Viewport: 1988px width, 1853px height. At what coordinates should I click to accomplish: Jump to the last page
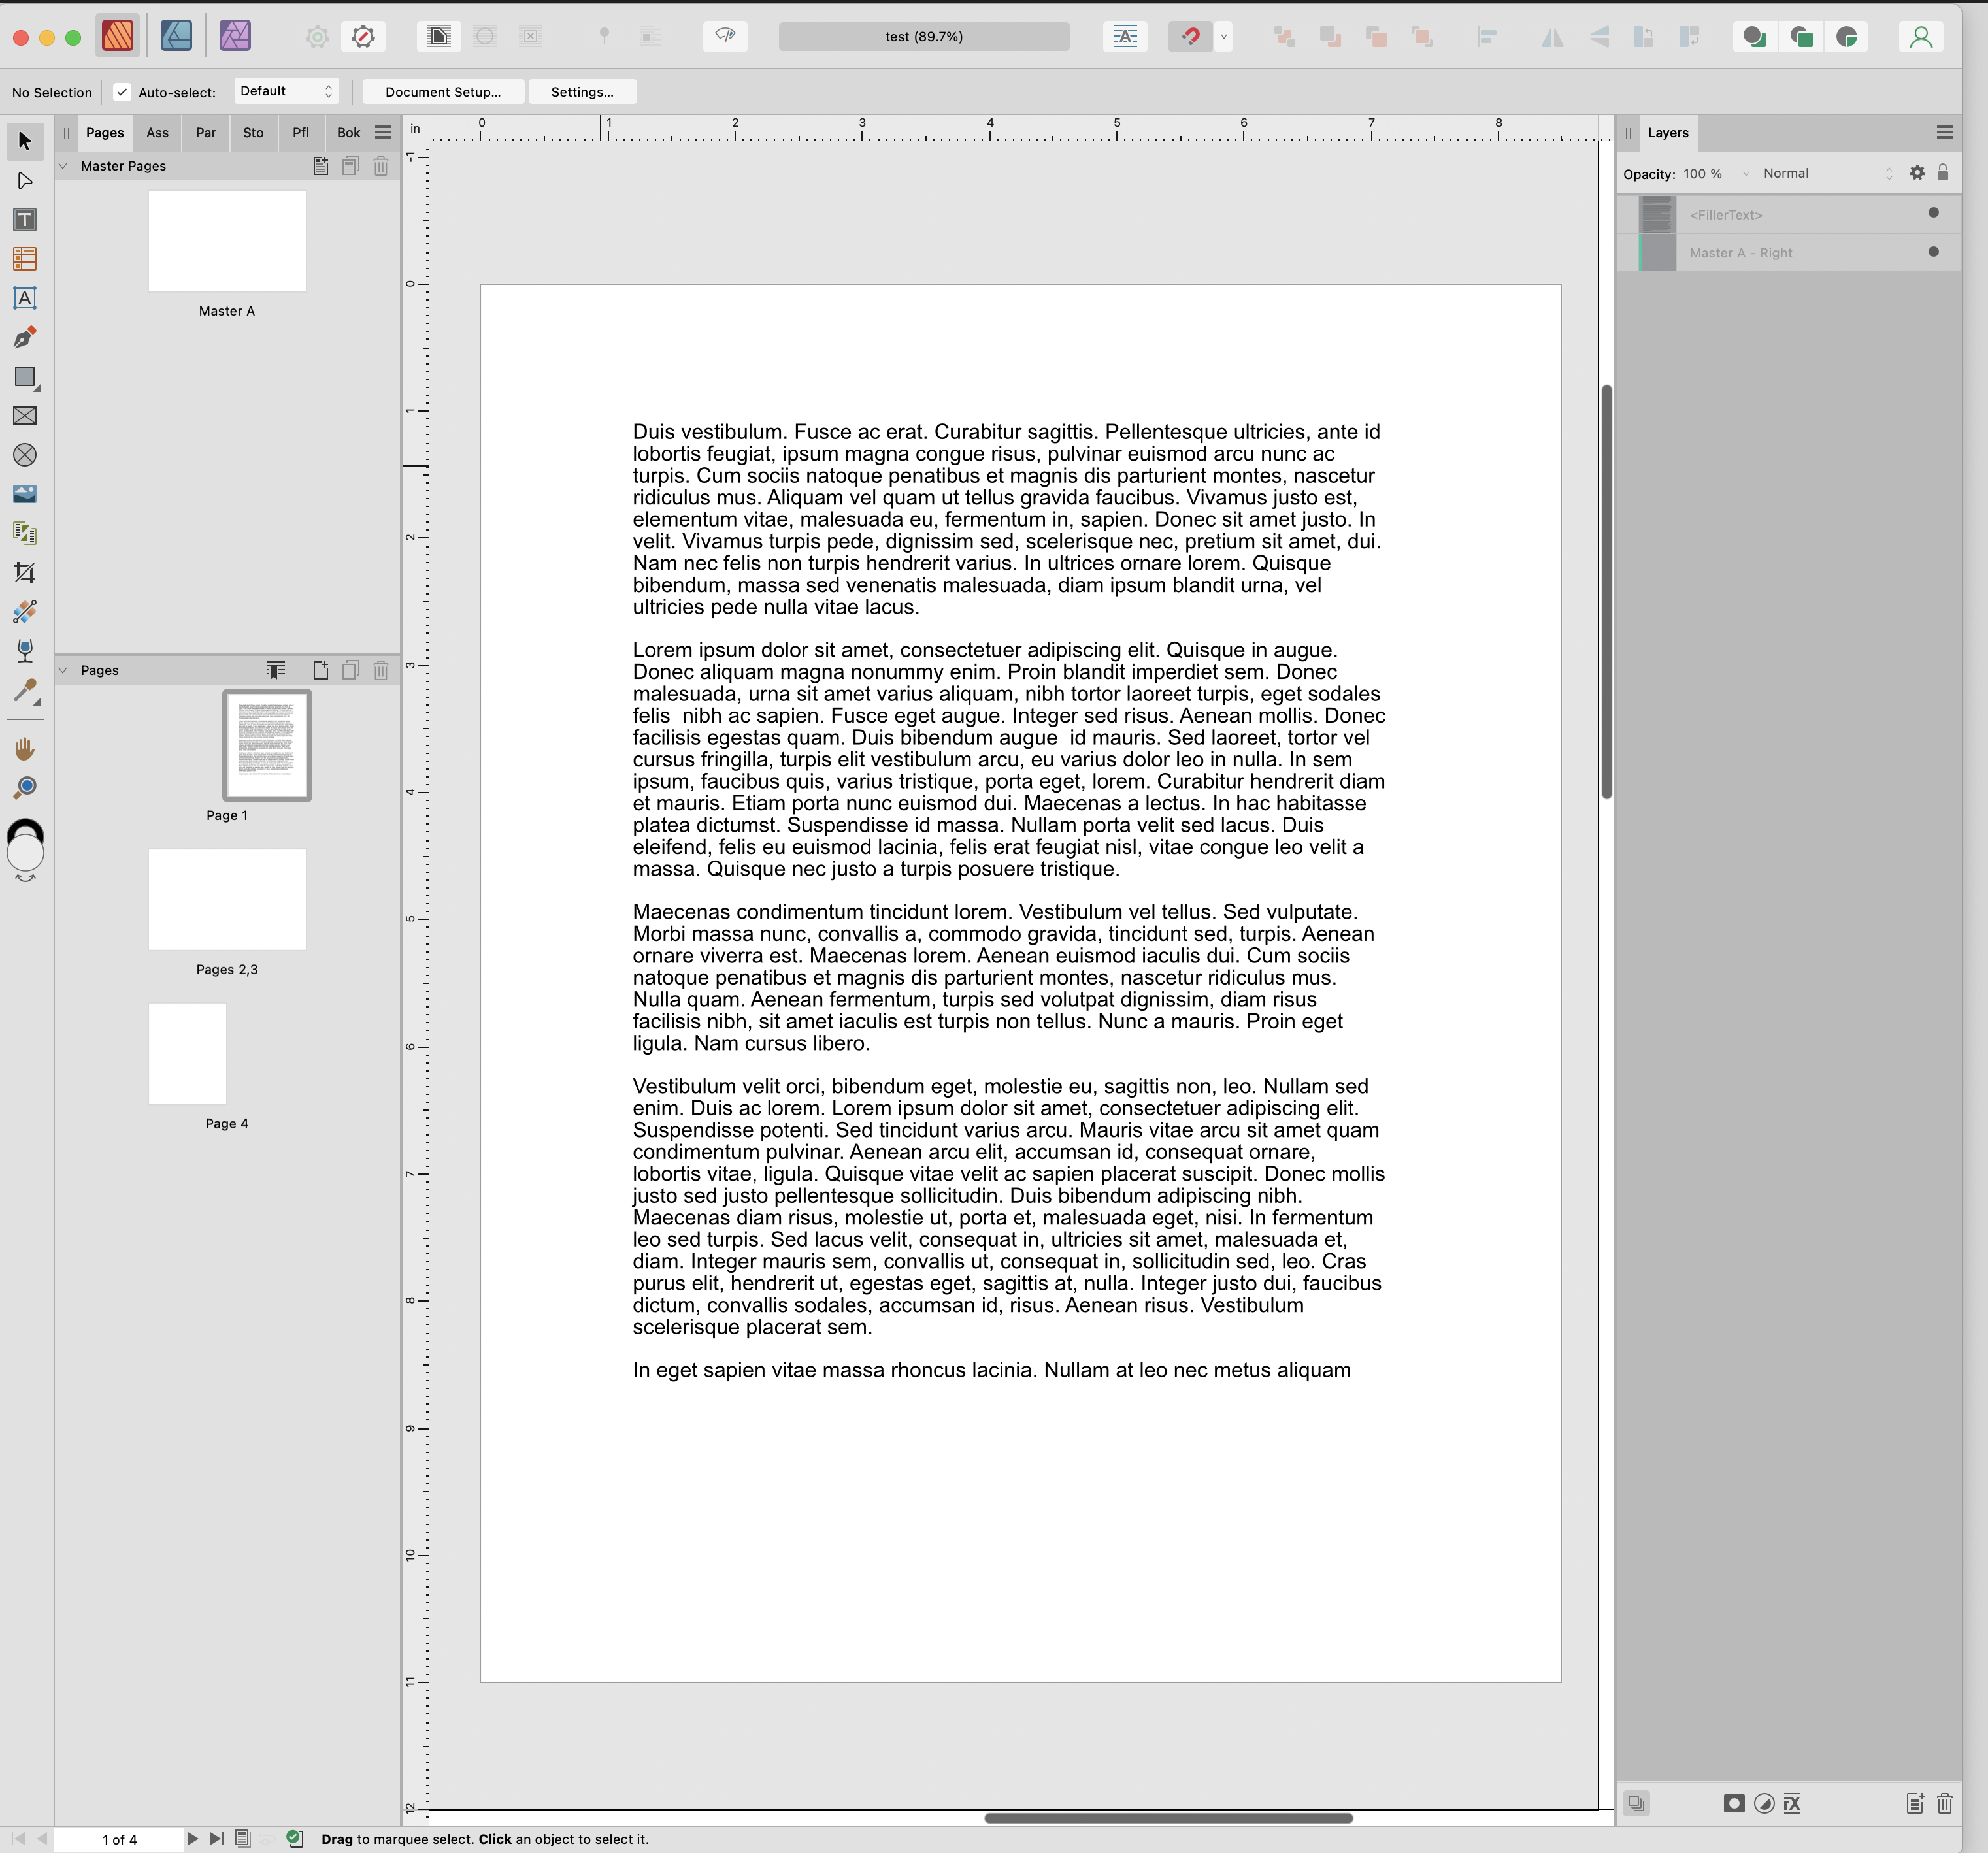pyautogui.click(x=216, y=1838)
